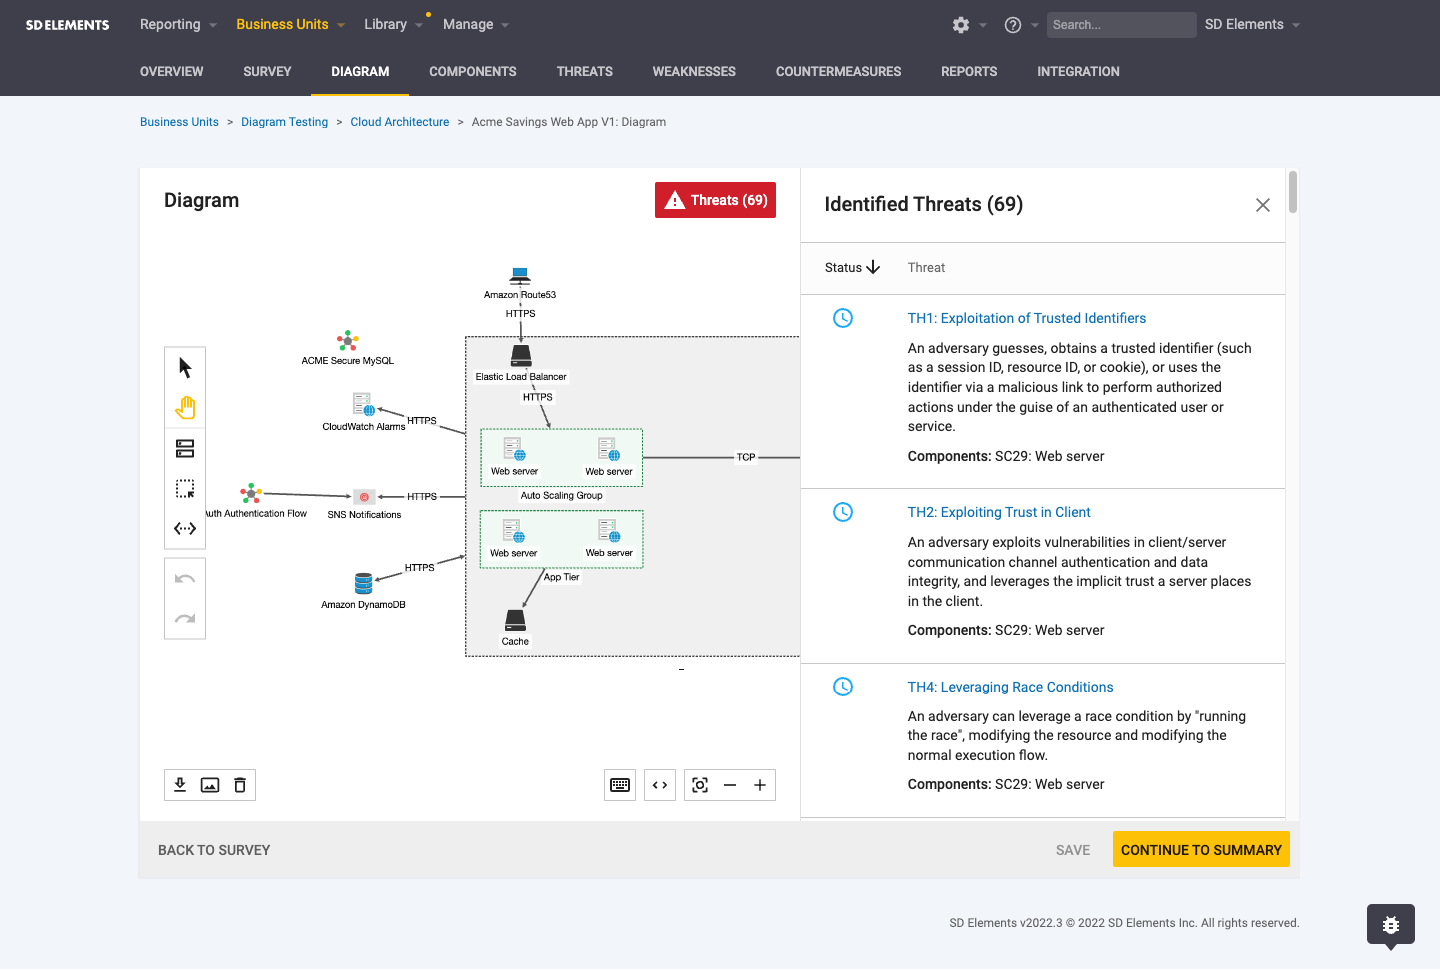Open TH2: Exploiting Trust in Client

[999, 512]
